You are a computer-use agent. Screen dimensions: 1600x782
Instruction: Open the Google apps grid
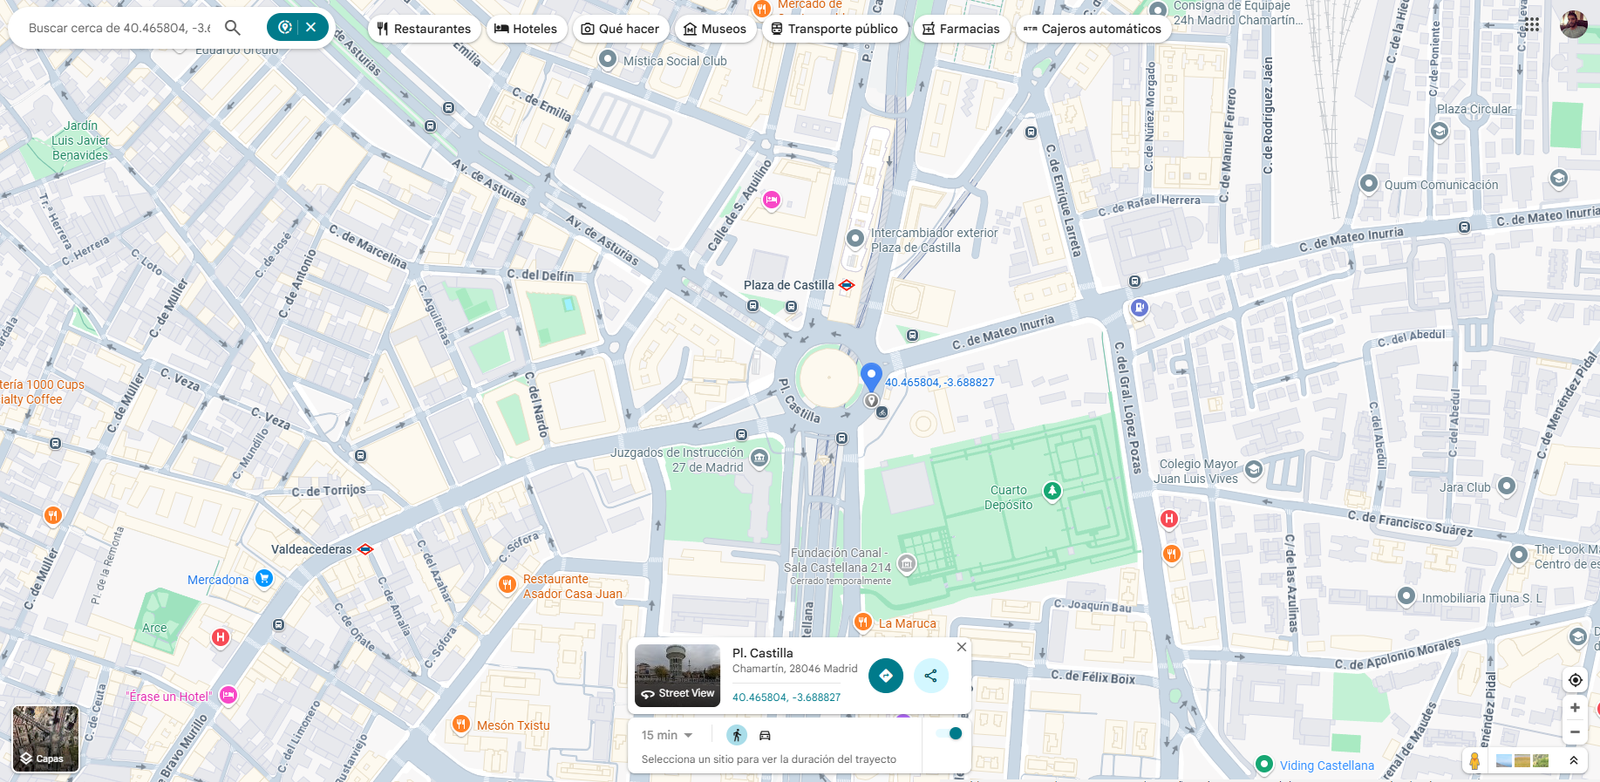(x=1531, y=24)
